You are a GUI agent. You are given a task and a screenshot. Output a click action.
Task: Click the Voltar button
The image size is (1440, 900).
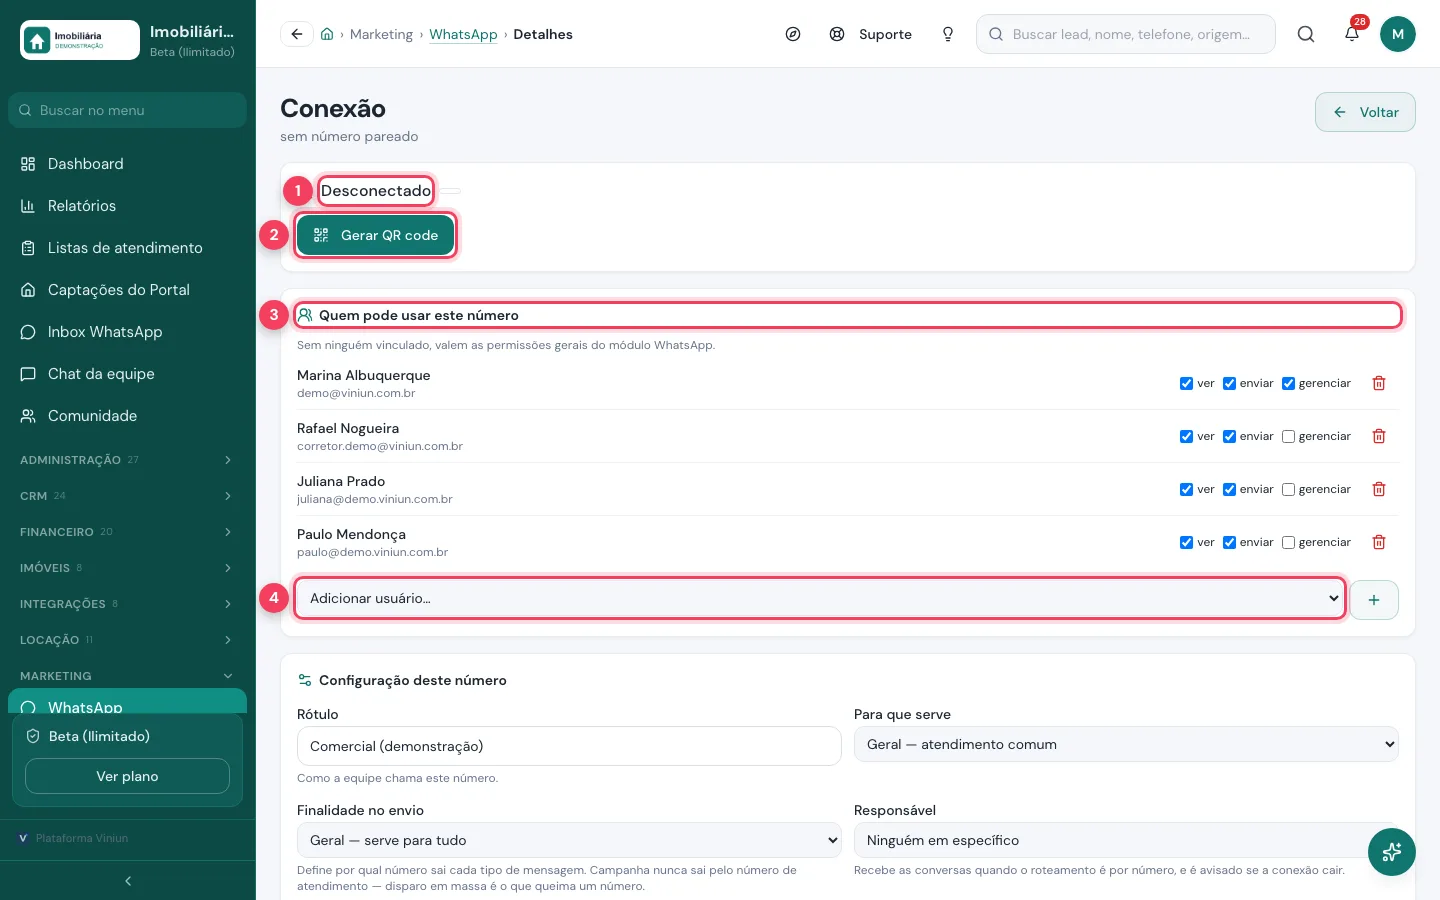pos(1365,112)
